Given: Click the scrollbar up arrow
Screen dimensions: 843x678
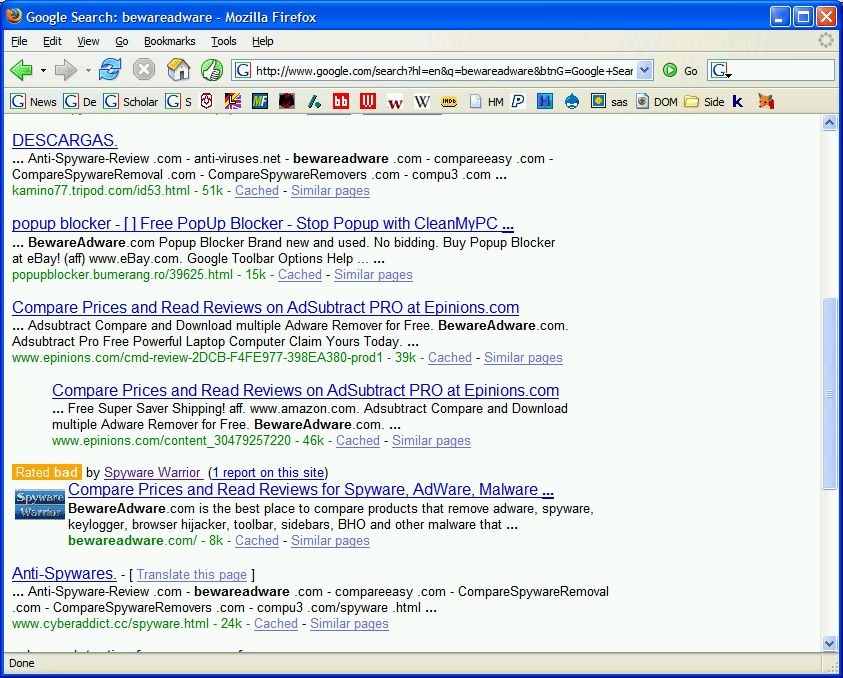Looking at the screenshot, I should 829,123.
